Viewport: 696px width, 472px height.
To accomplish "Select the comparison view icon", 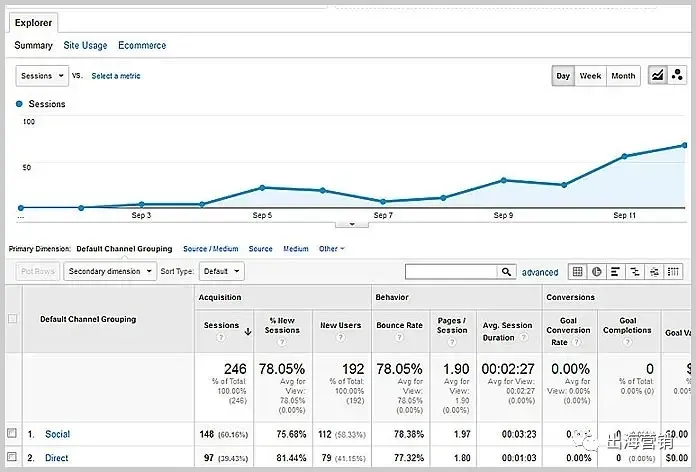I will click(x=635, y=272).
